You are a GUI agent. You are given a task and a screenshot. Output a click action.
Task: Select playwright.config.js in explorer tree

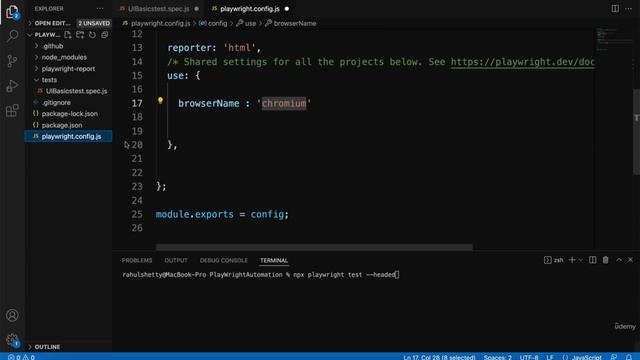point(68,136)
